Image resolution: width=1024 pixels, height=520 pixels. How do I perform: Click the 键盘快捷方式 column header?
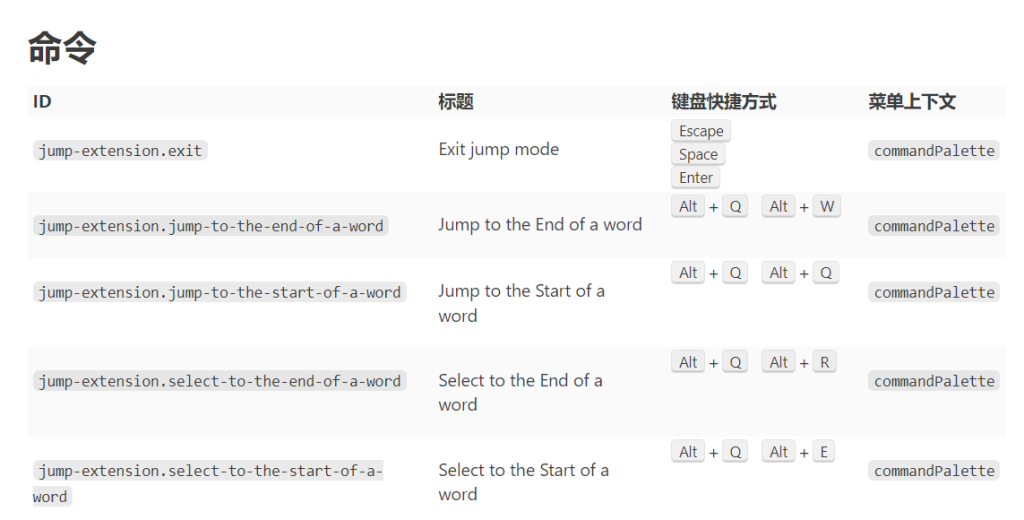[723, 101]
